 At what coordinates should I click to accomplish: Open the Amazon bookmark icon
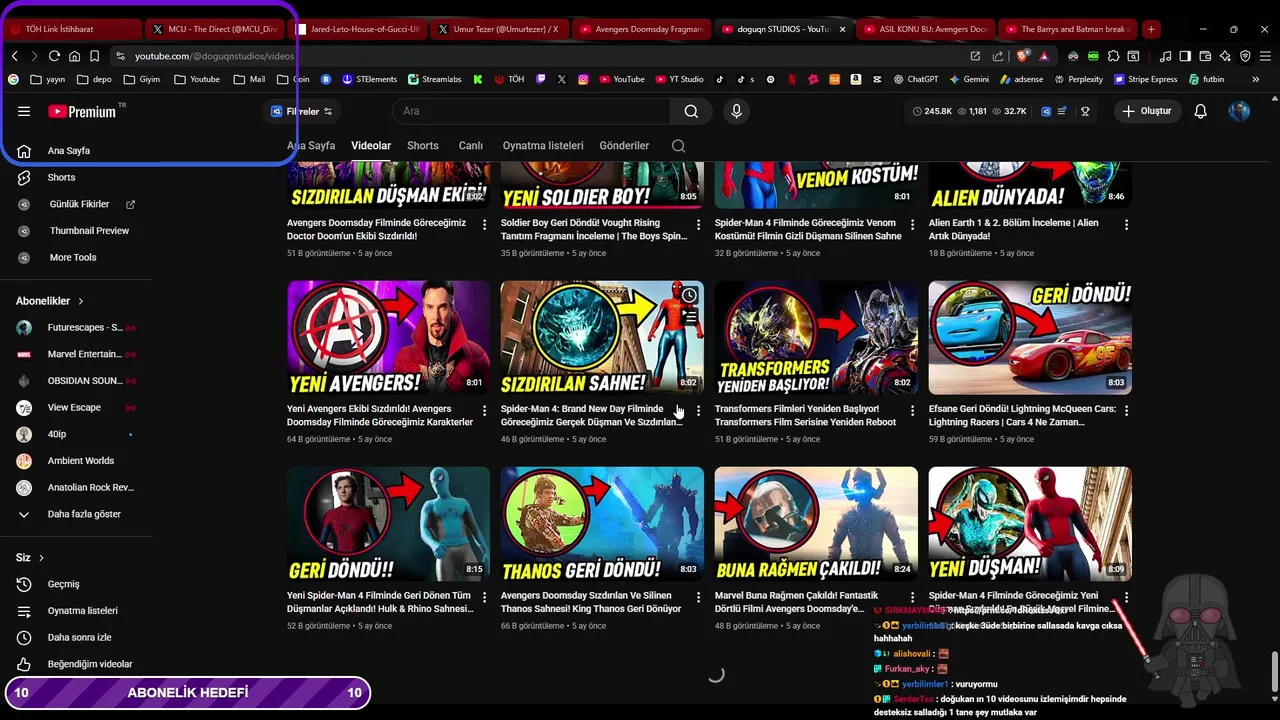[856, 79]
